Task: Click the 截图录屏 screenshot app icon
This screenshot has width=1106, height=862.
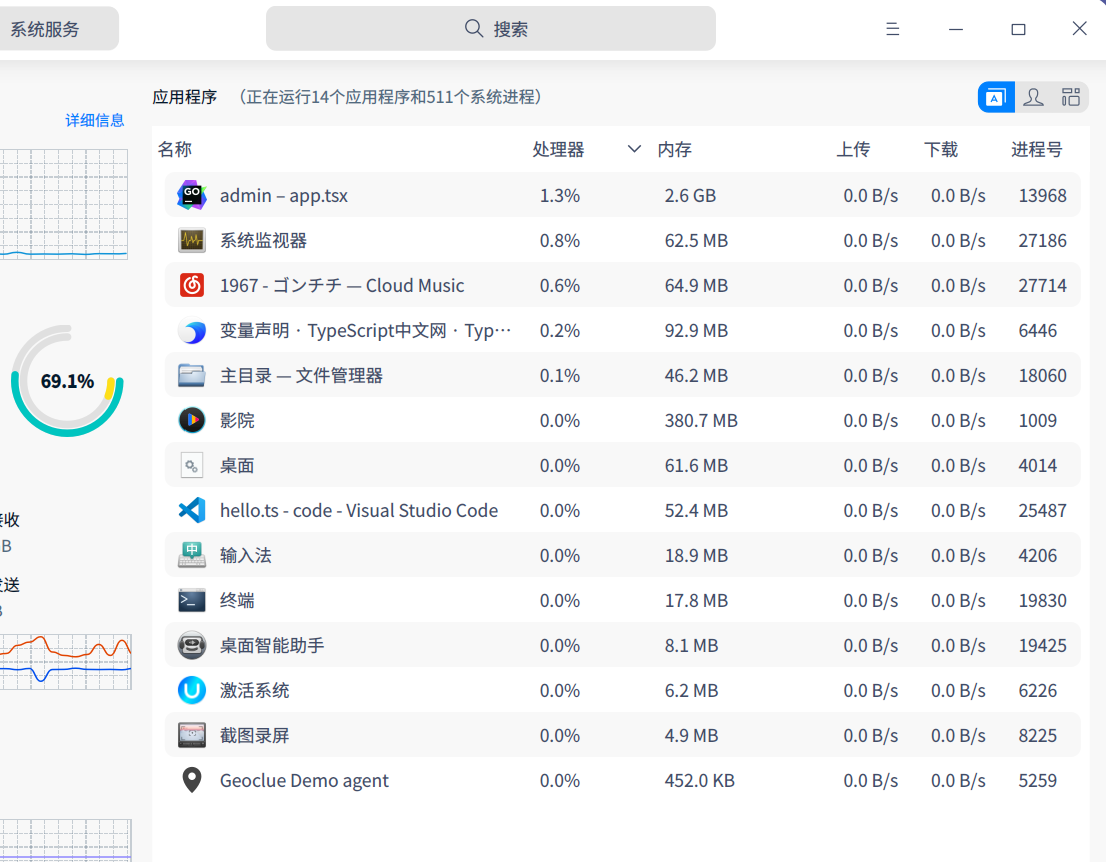Action: tap(191, 735)
